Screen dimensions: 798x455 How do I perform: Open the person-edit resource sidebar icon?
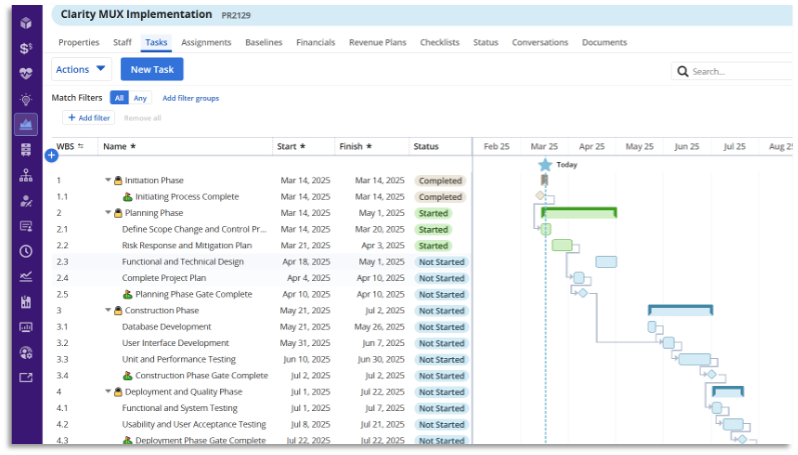pos(26,201)
